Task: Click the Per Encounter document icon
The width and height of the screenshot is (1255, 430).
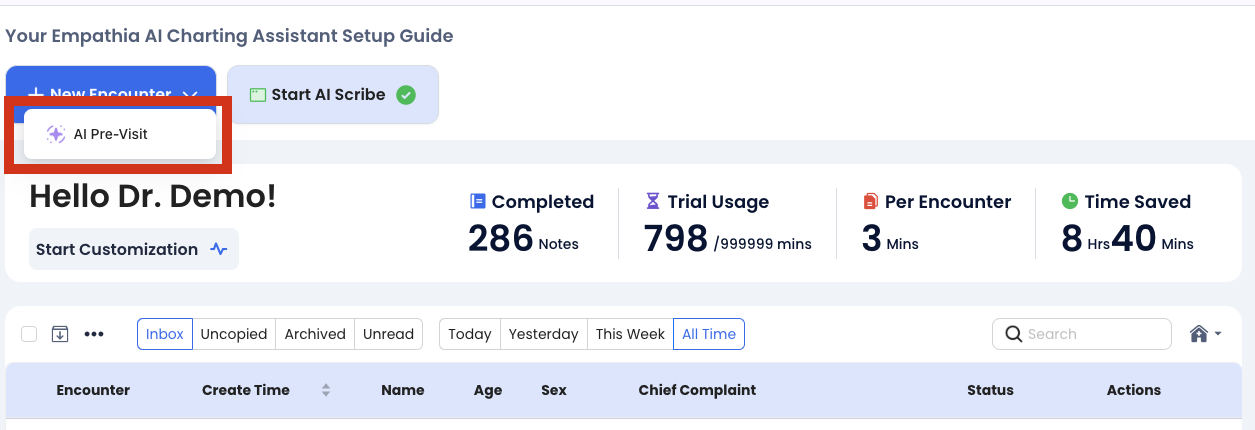Action: click(x=870, y=202)
